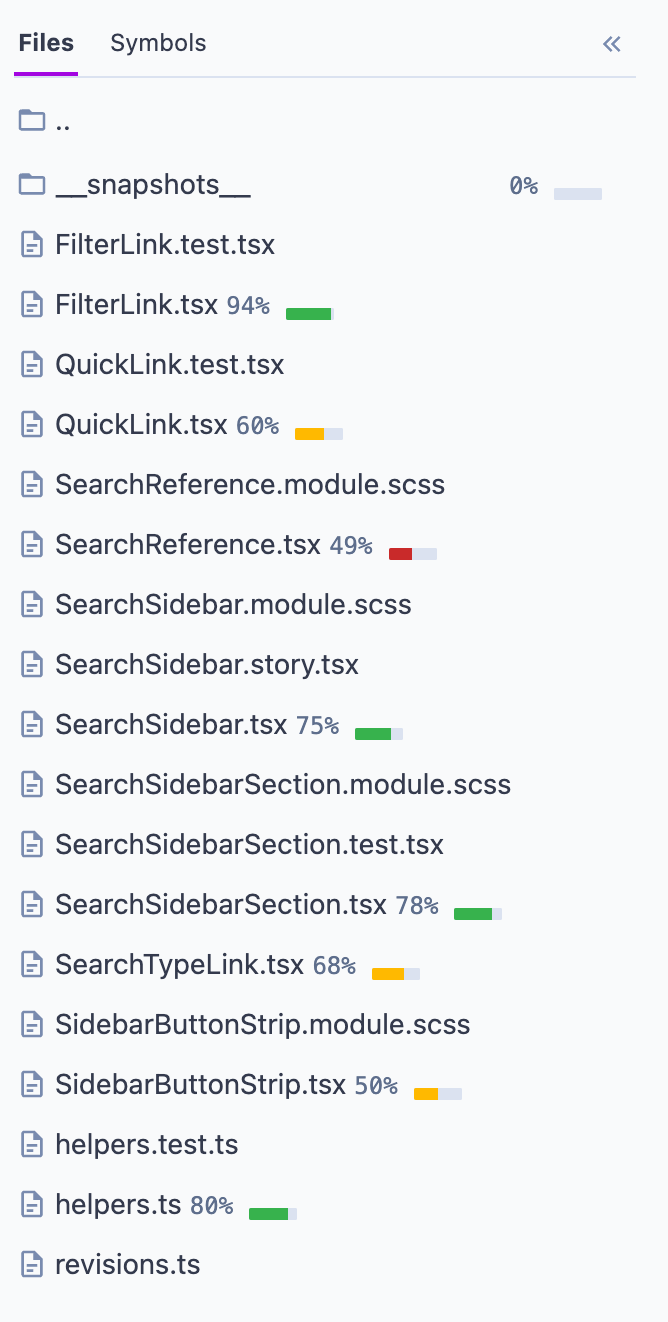The image size is (668, 1322).
Task: Select the Files tab
Action: pyautogui.click(x=46, y=43)
